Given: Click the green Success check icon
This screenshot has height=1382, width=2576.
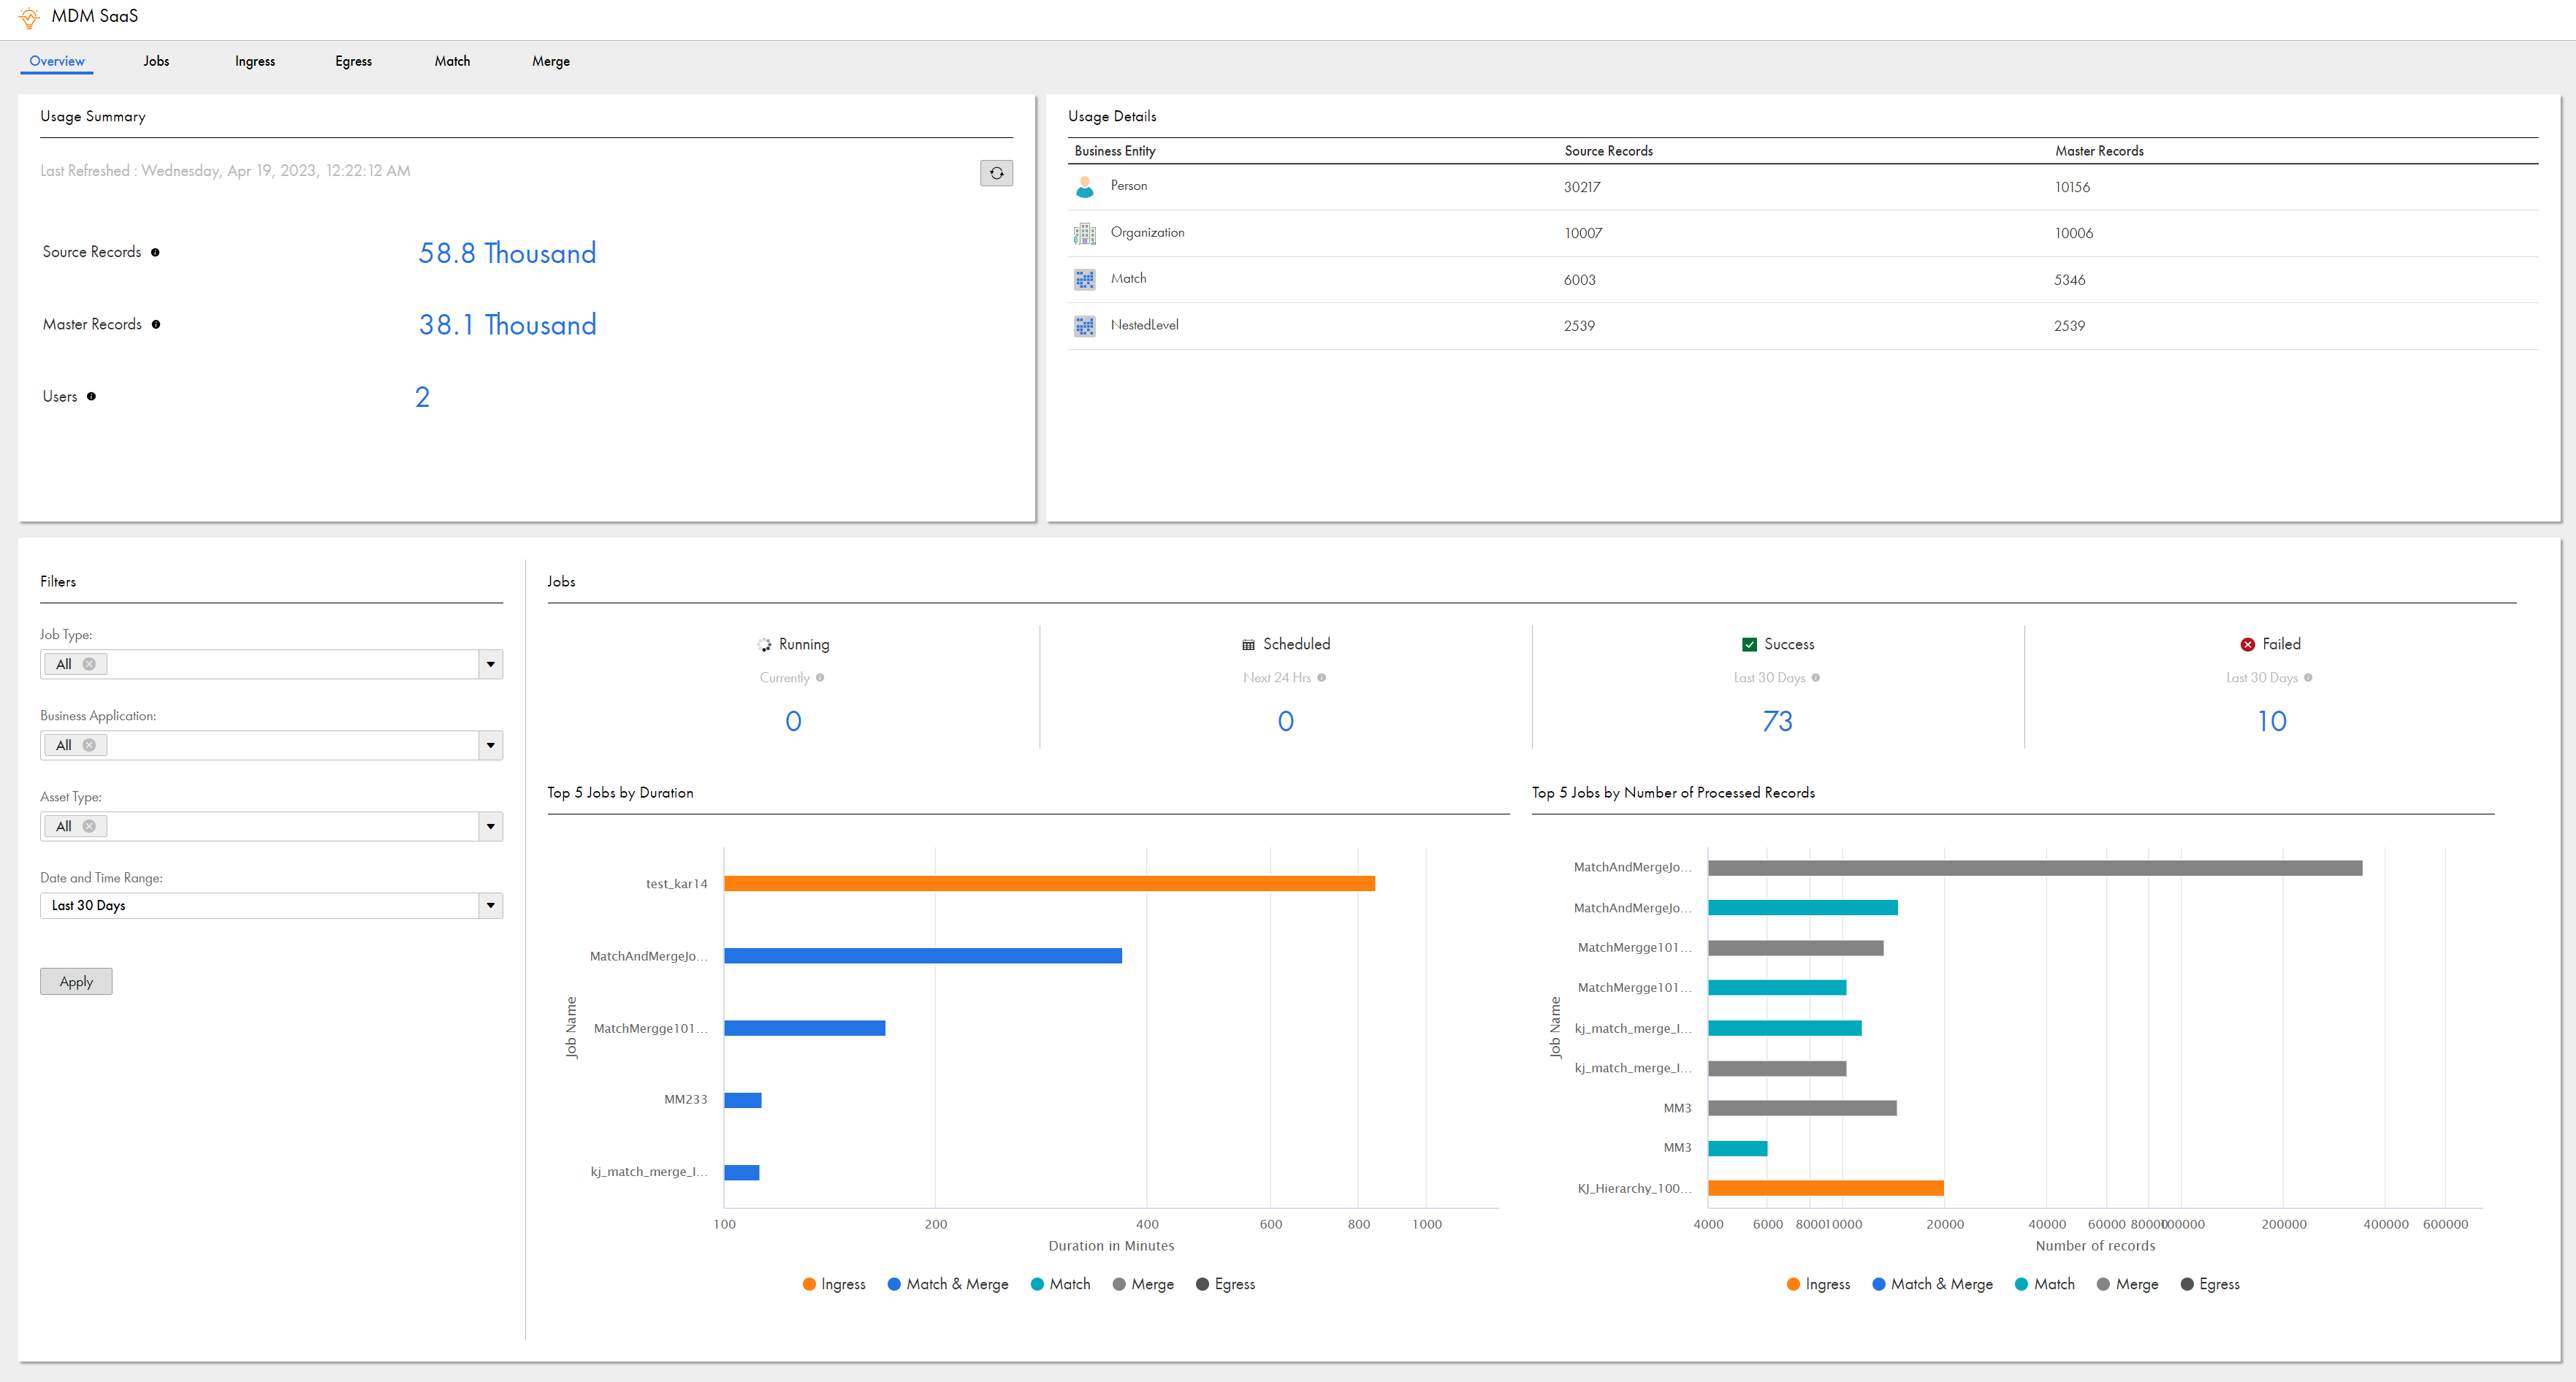Looking at the screenshot, I should (1749, 645).
